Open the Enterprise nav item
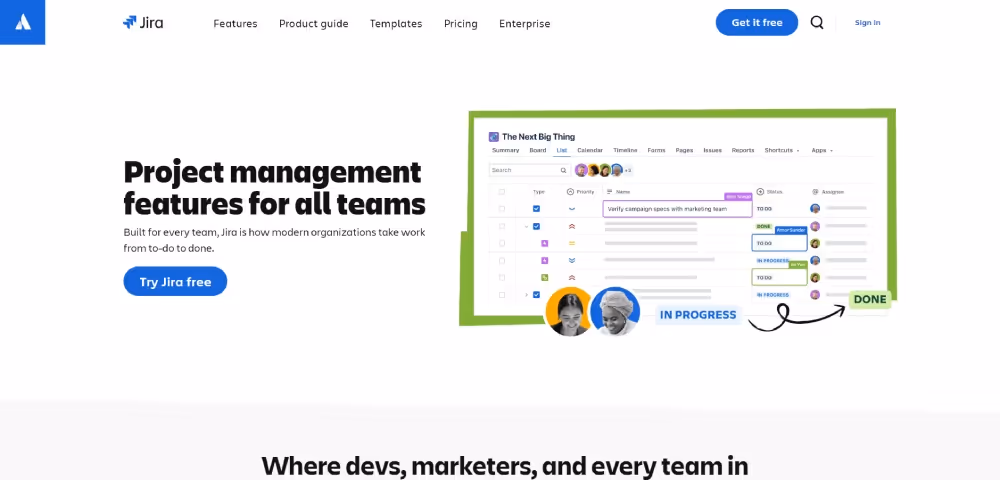This screenshot has width=1000, height=480. click(x=524, y=24)
